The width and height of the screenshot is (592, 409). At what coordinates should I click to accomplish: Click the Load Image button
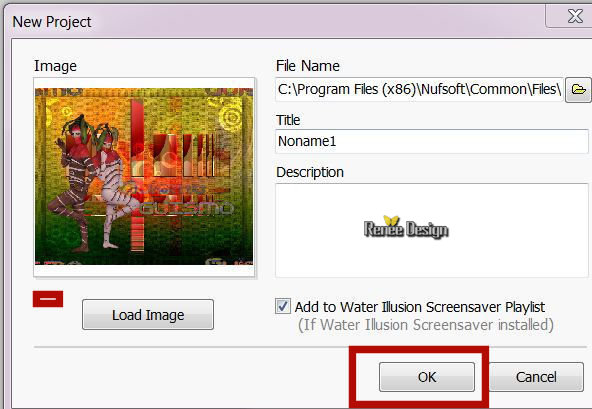148,315
